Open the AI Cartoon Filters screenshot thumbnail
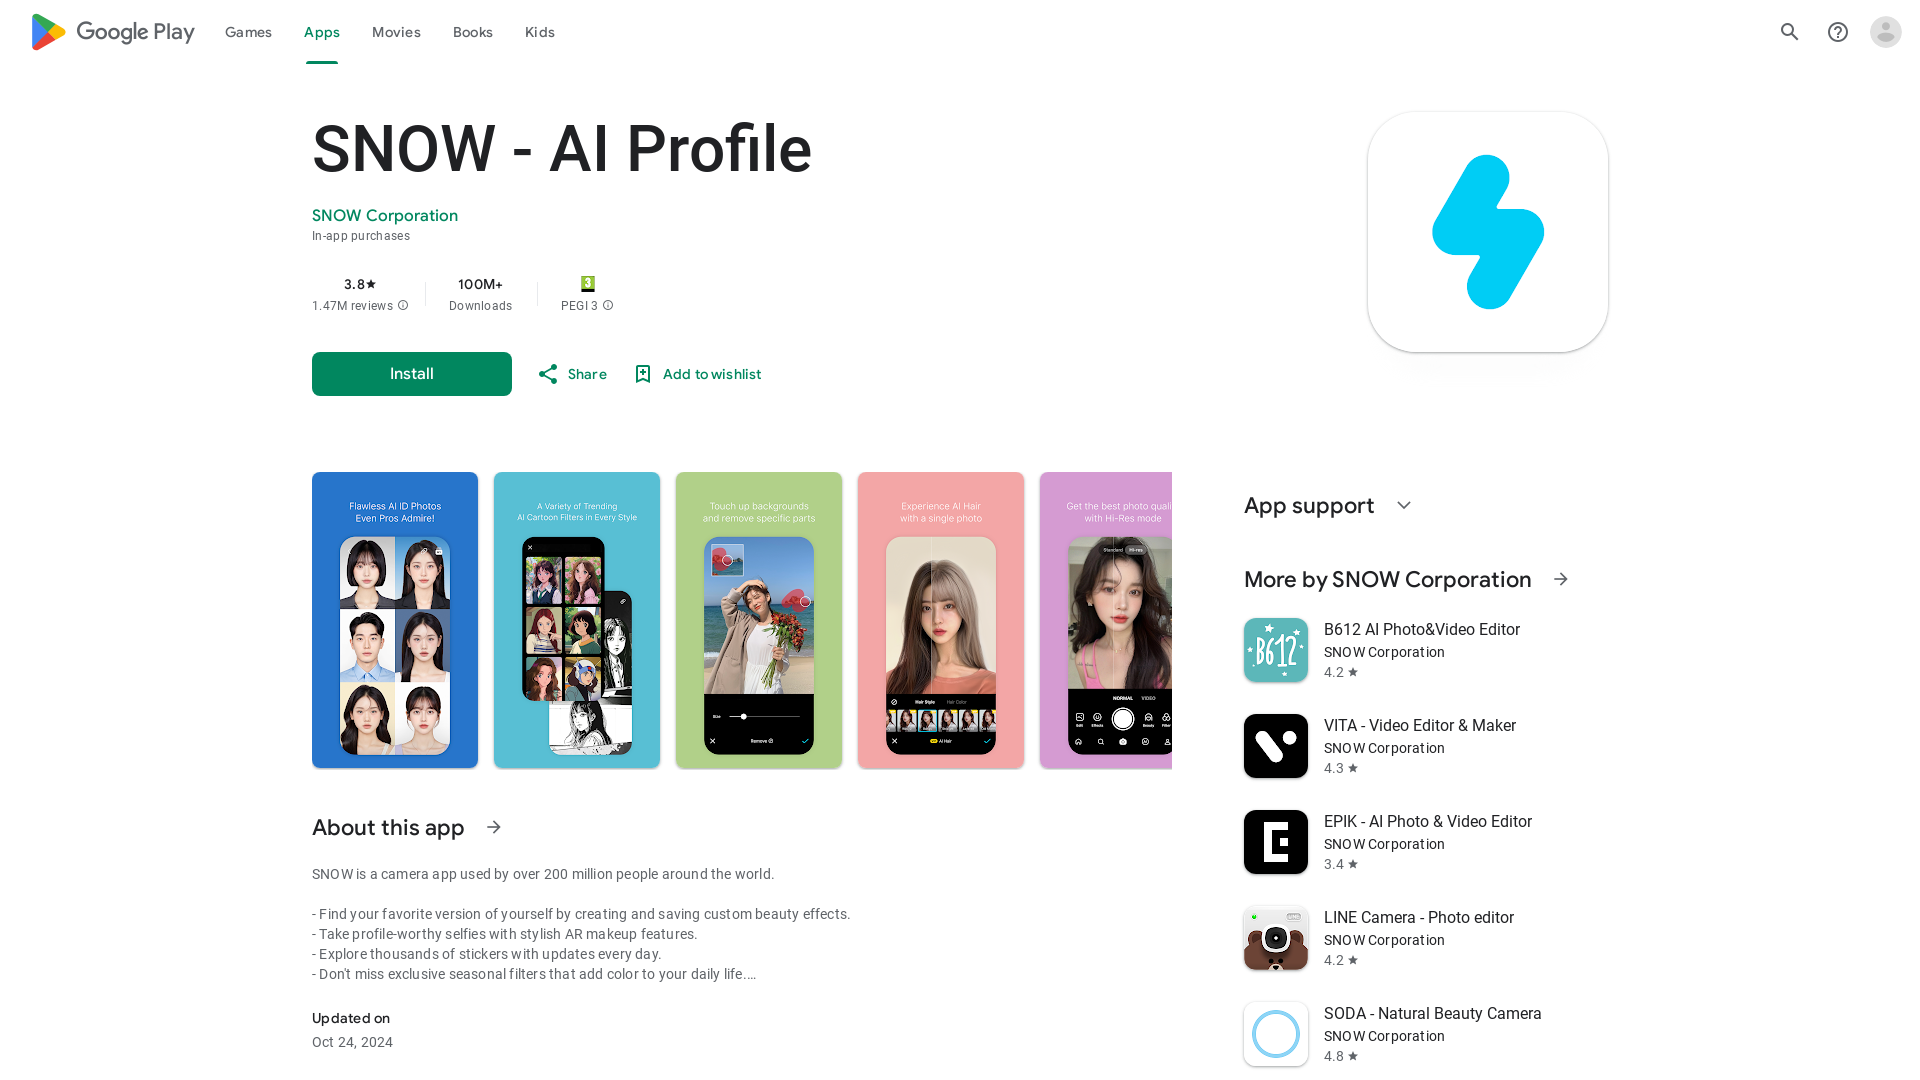This screenshot has height=1080, width=1920. [x=577, y=620]
